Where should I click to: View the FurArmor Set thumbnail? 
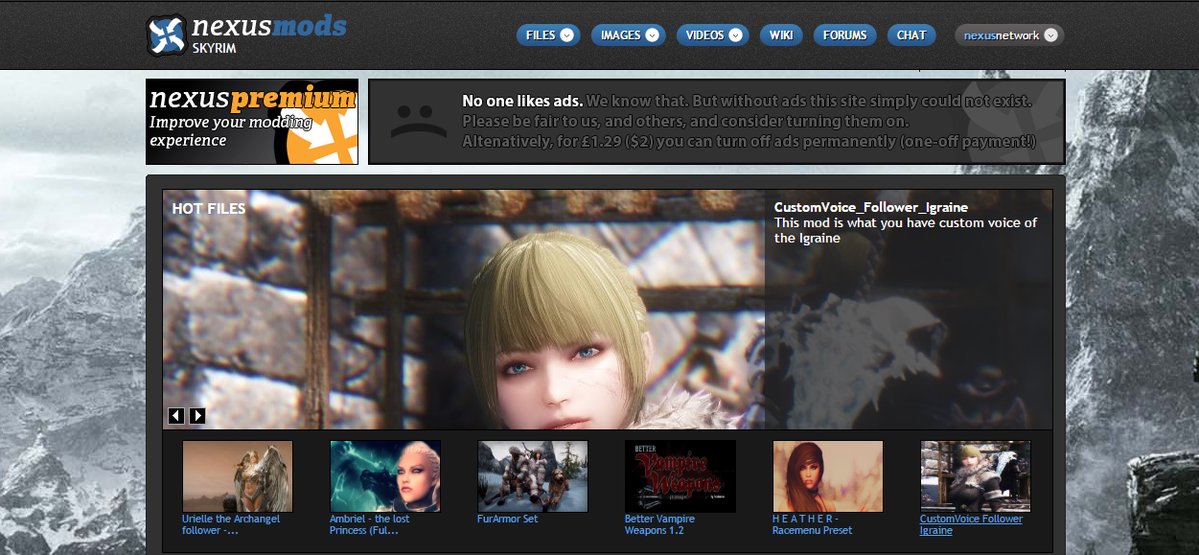(x=532, y=476)
